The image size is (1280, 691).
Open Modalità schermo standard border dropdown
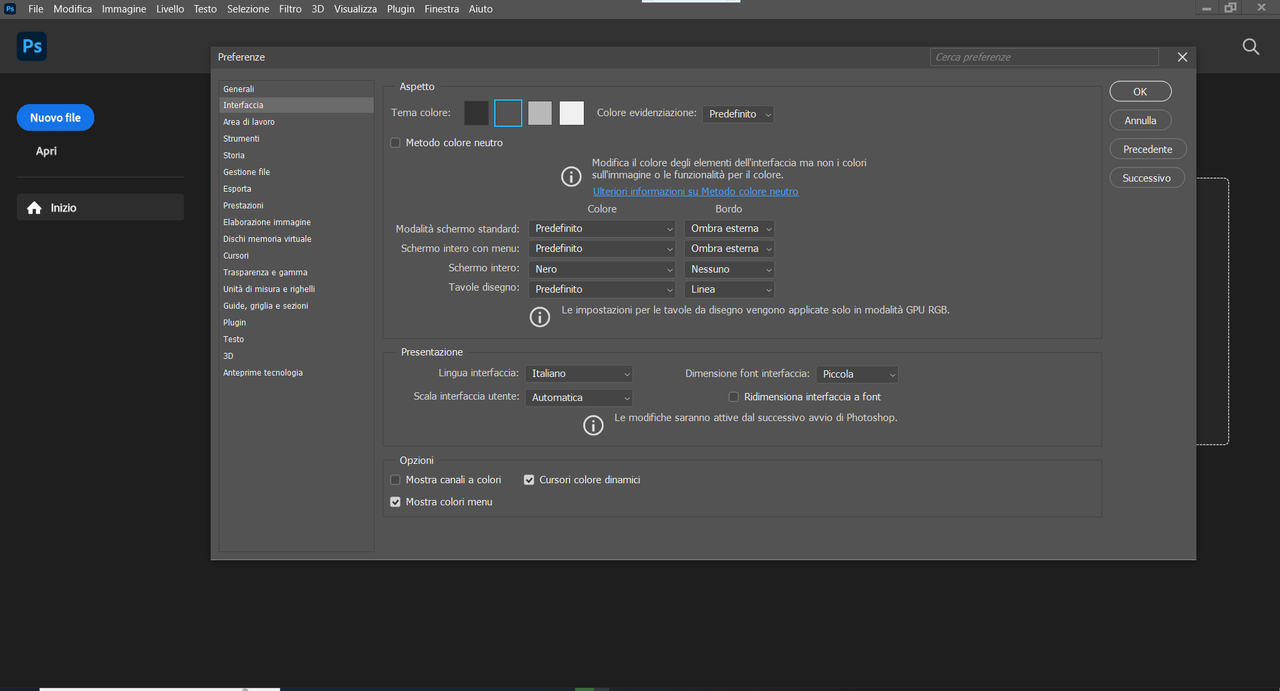tap(729, 228)
